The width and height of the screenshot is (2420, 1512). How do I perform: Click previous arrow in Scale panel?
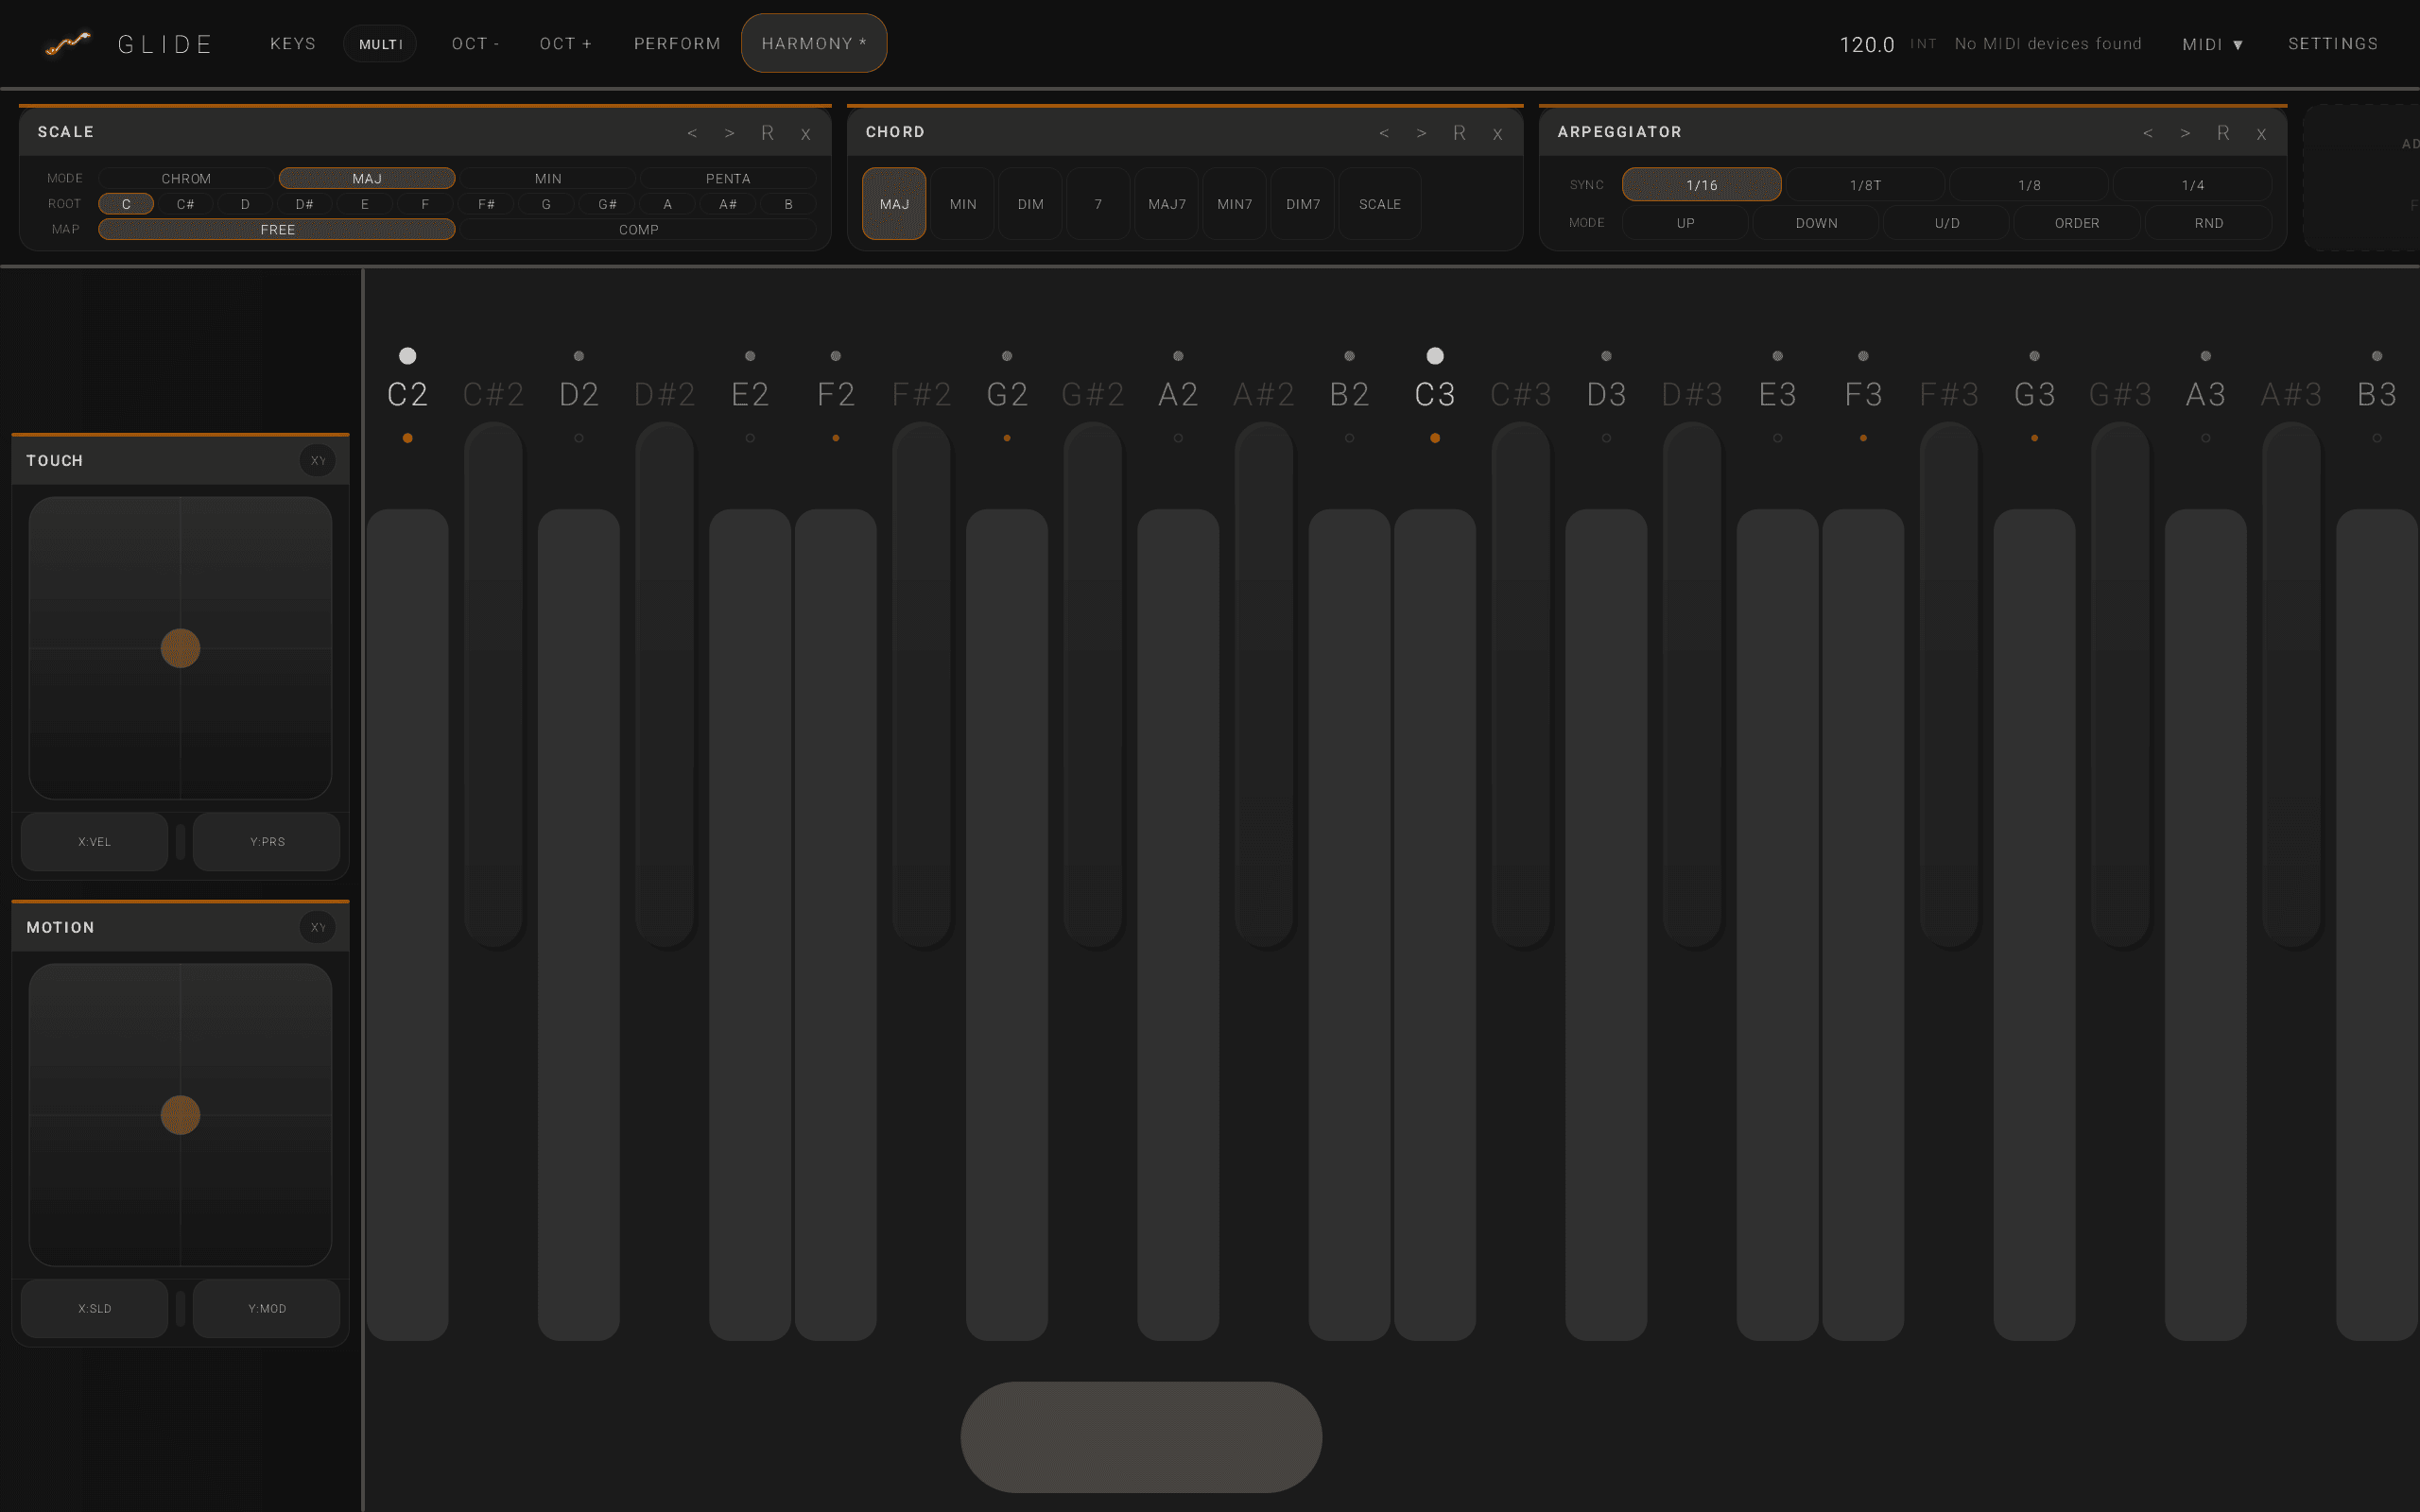coord(692,133)
